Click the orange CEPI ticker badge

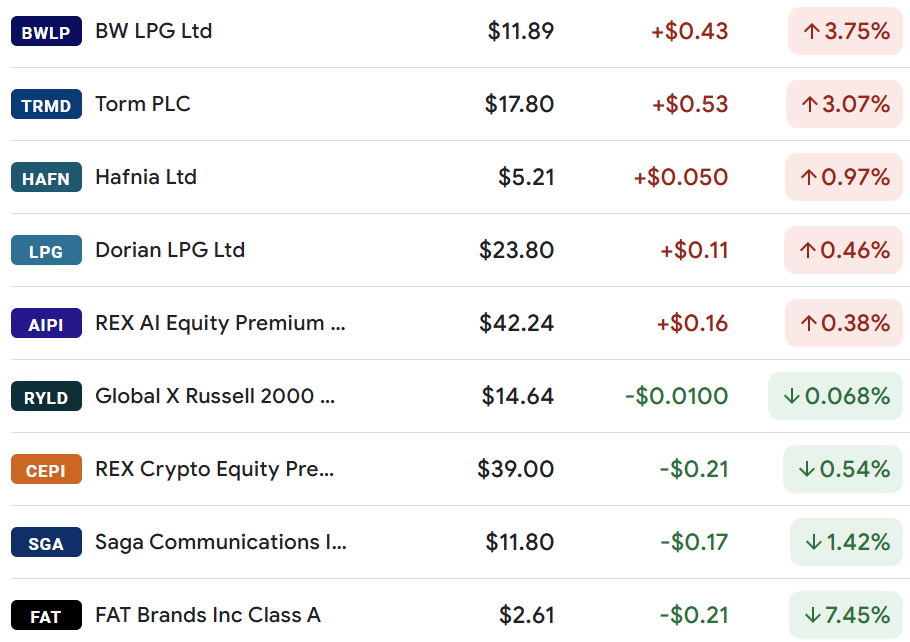click(x=46, y=469)
